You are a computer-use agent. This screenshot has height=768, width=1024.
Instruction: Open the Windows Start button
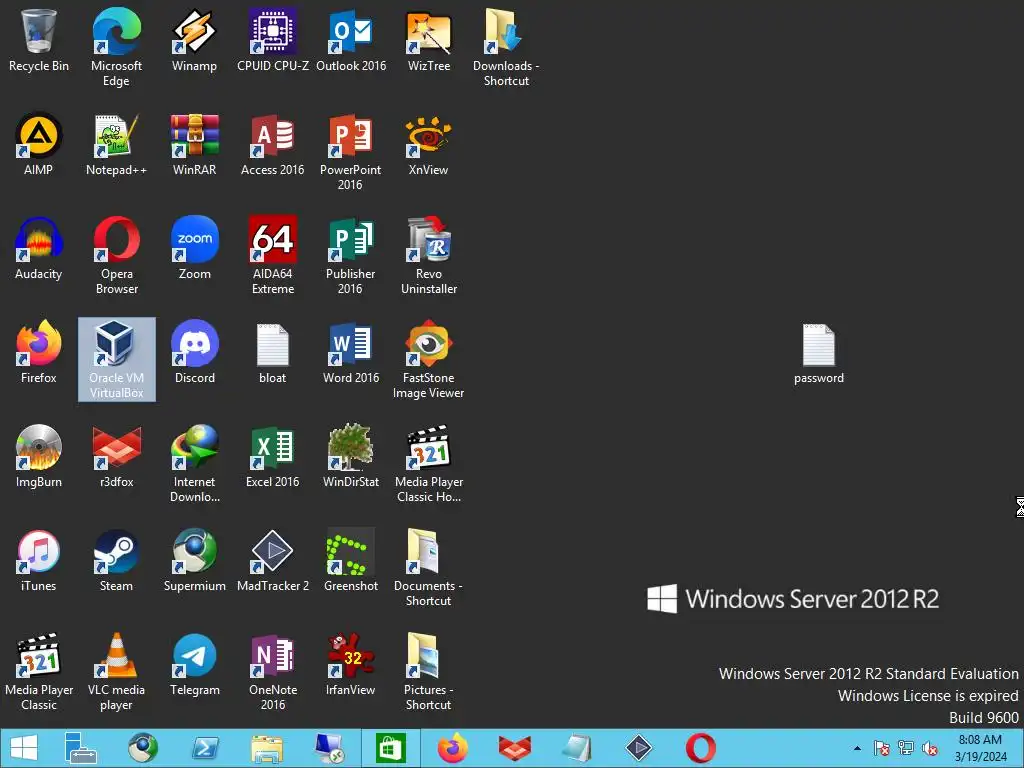[x=24, y=748]
